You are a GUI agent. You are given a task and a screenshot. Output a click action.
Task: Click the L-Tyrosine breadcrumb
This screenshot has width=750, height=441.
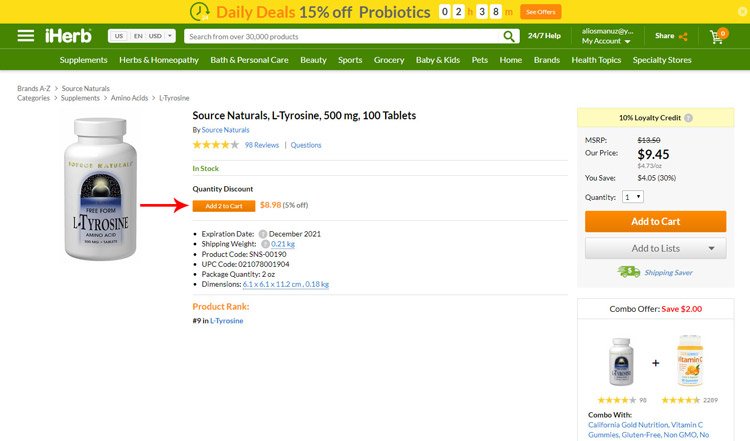click(x=174, y=98)
